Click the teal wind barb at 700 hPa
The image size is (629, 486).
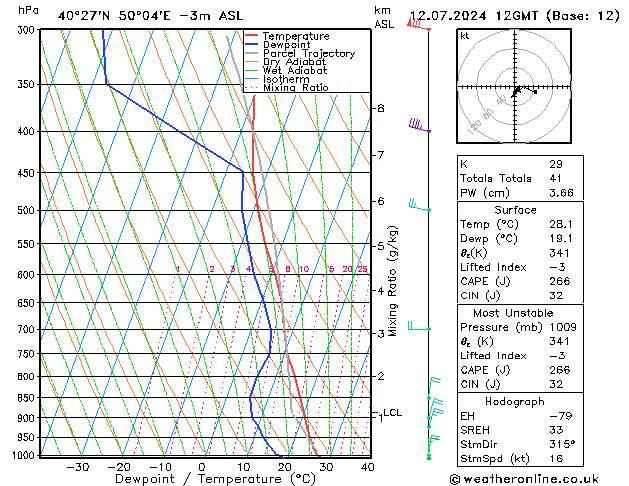tap(419, 326)
